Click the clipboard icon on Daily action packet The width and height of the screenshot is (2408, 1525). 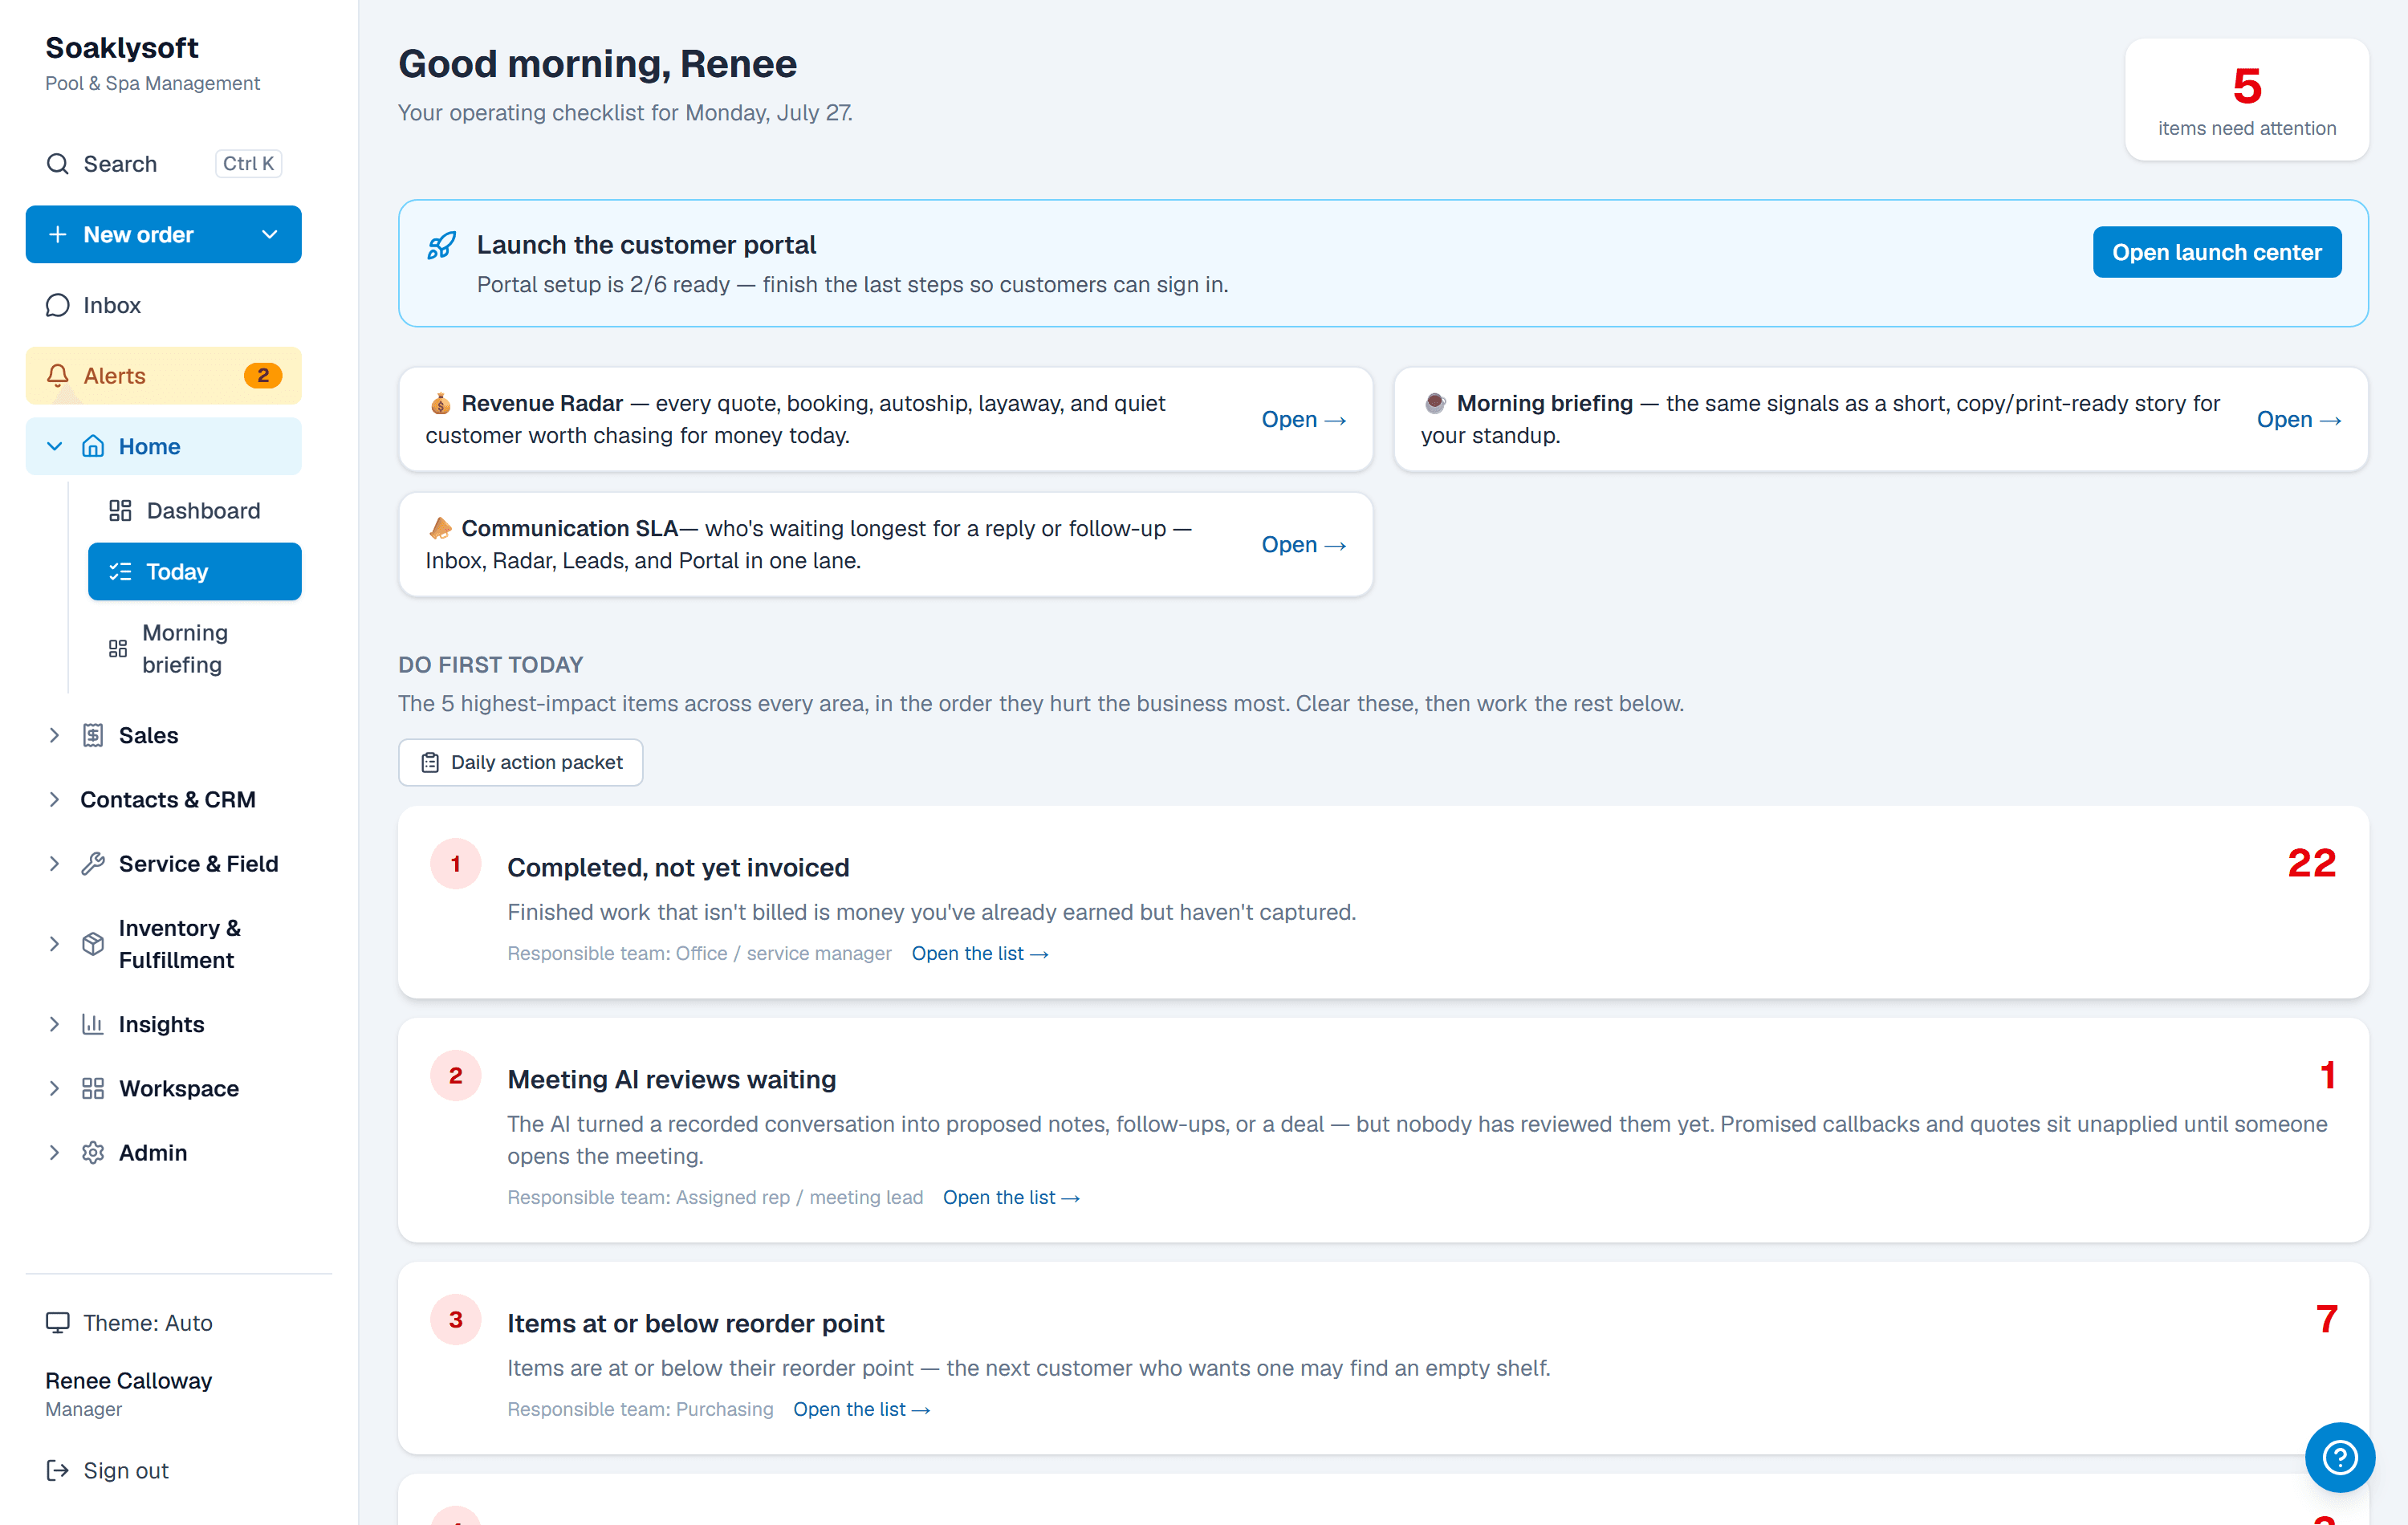point(430,763)
